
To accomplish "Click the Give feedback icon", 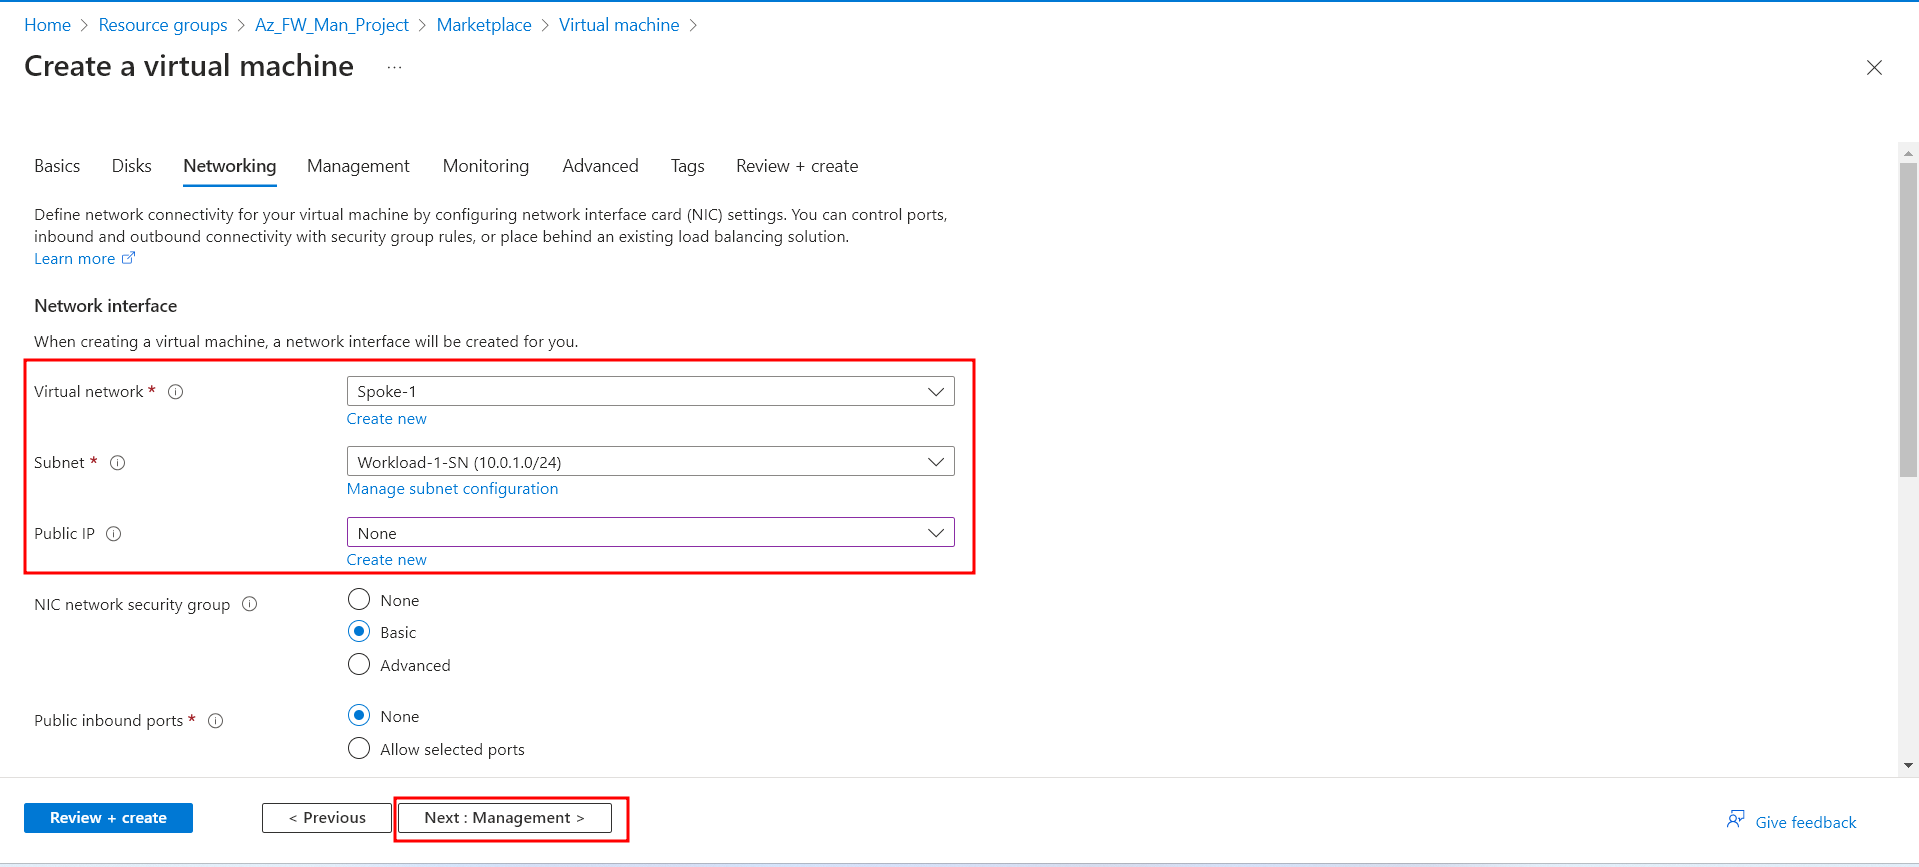I will pyautogui.click(x=1735, y=820).
